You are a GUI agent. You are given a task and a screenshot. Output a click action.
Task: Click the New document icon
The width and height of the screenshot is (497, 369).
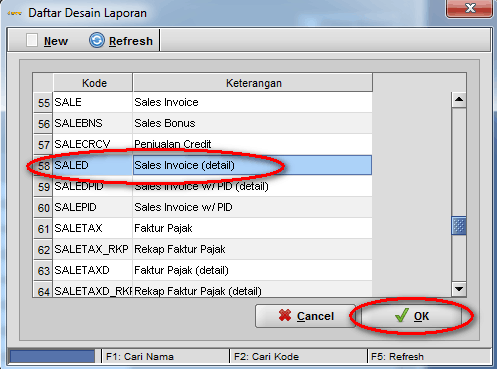(x=32, y=40)
